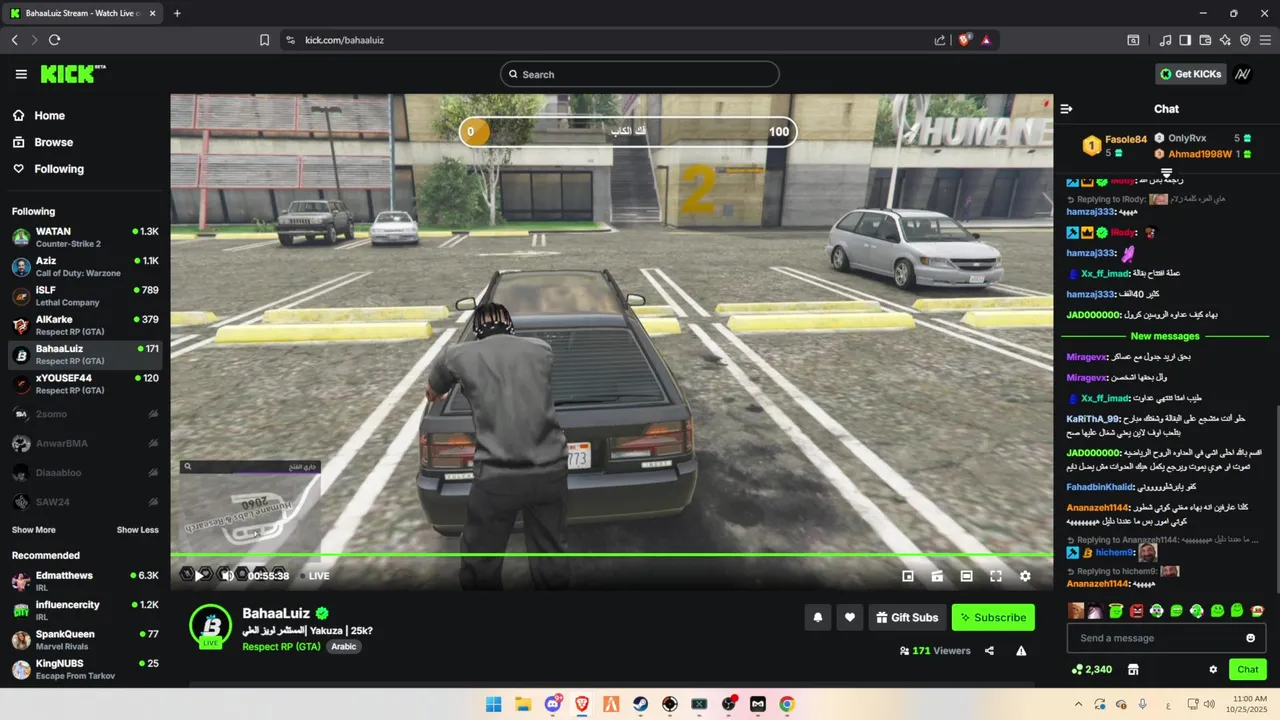Enter fullscreen mode
Viewport: 1280px width, 720px height.
coord(996,576)
